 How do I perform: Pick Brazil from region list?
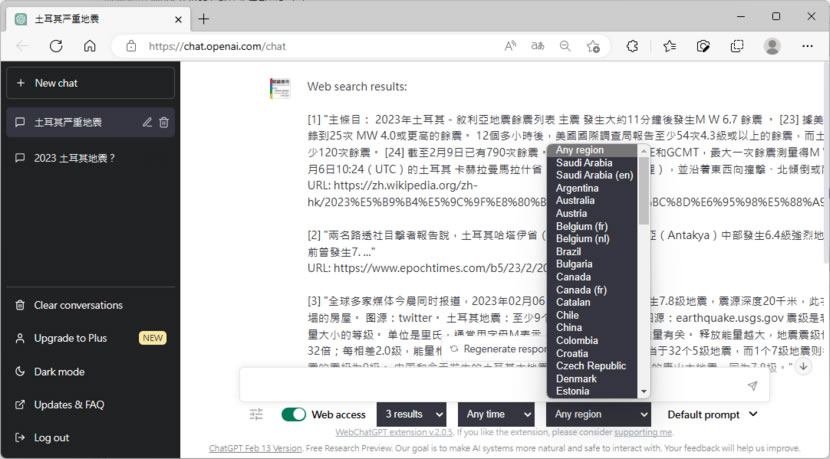coord(594,251)
